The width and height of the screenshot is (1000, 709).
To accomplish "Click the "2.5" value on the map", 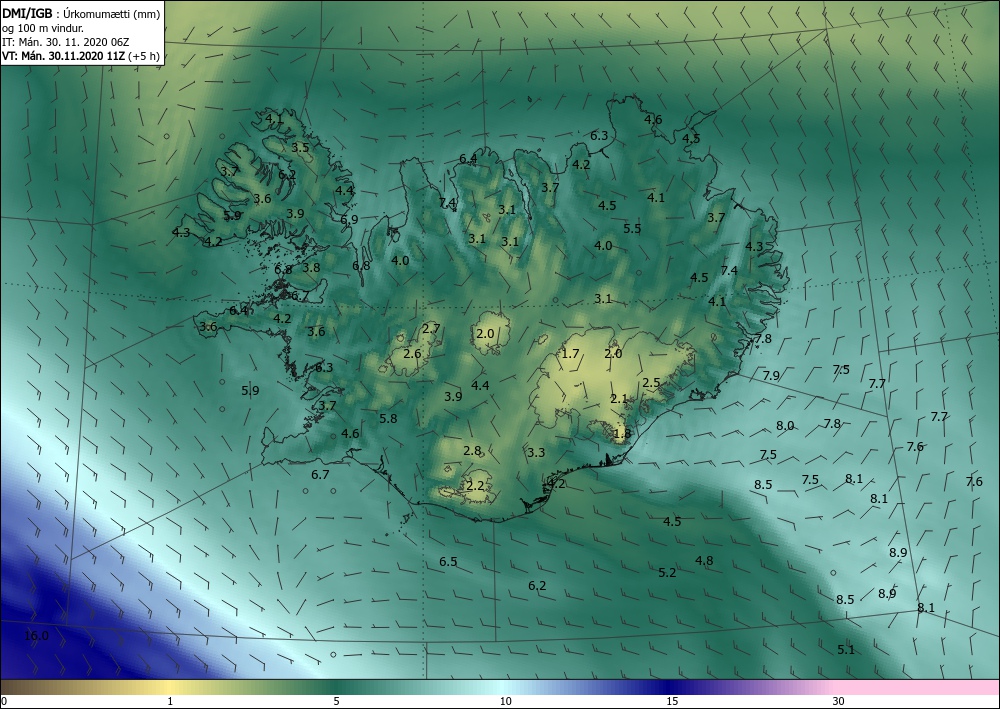I will [651, 383].
